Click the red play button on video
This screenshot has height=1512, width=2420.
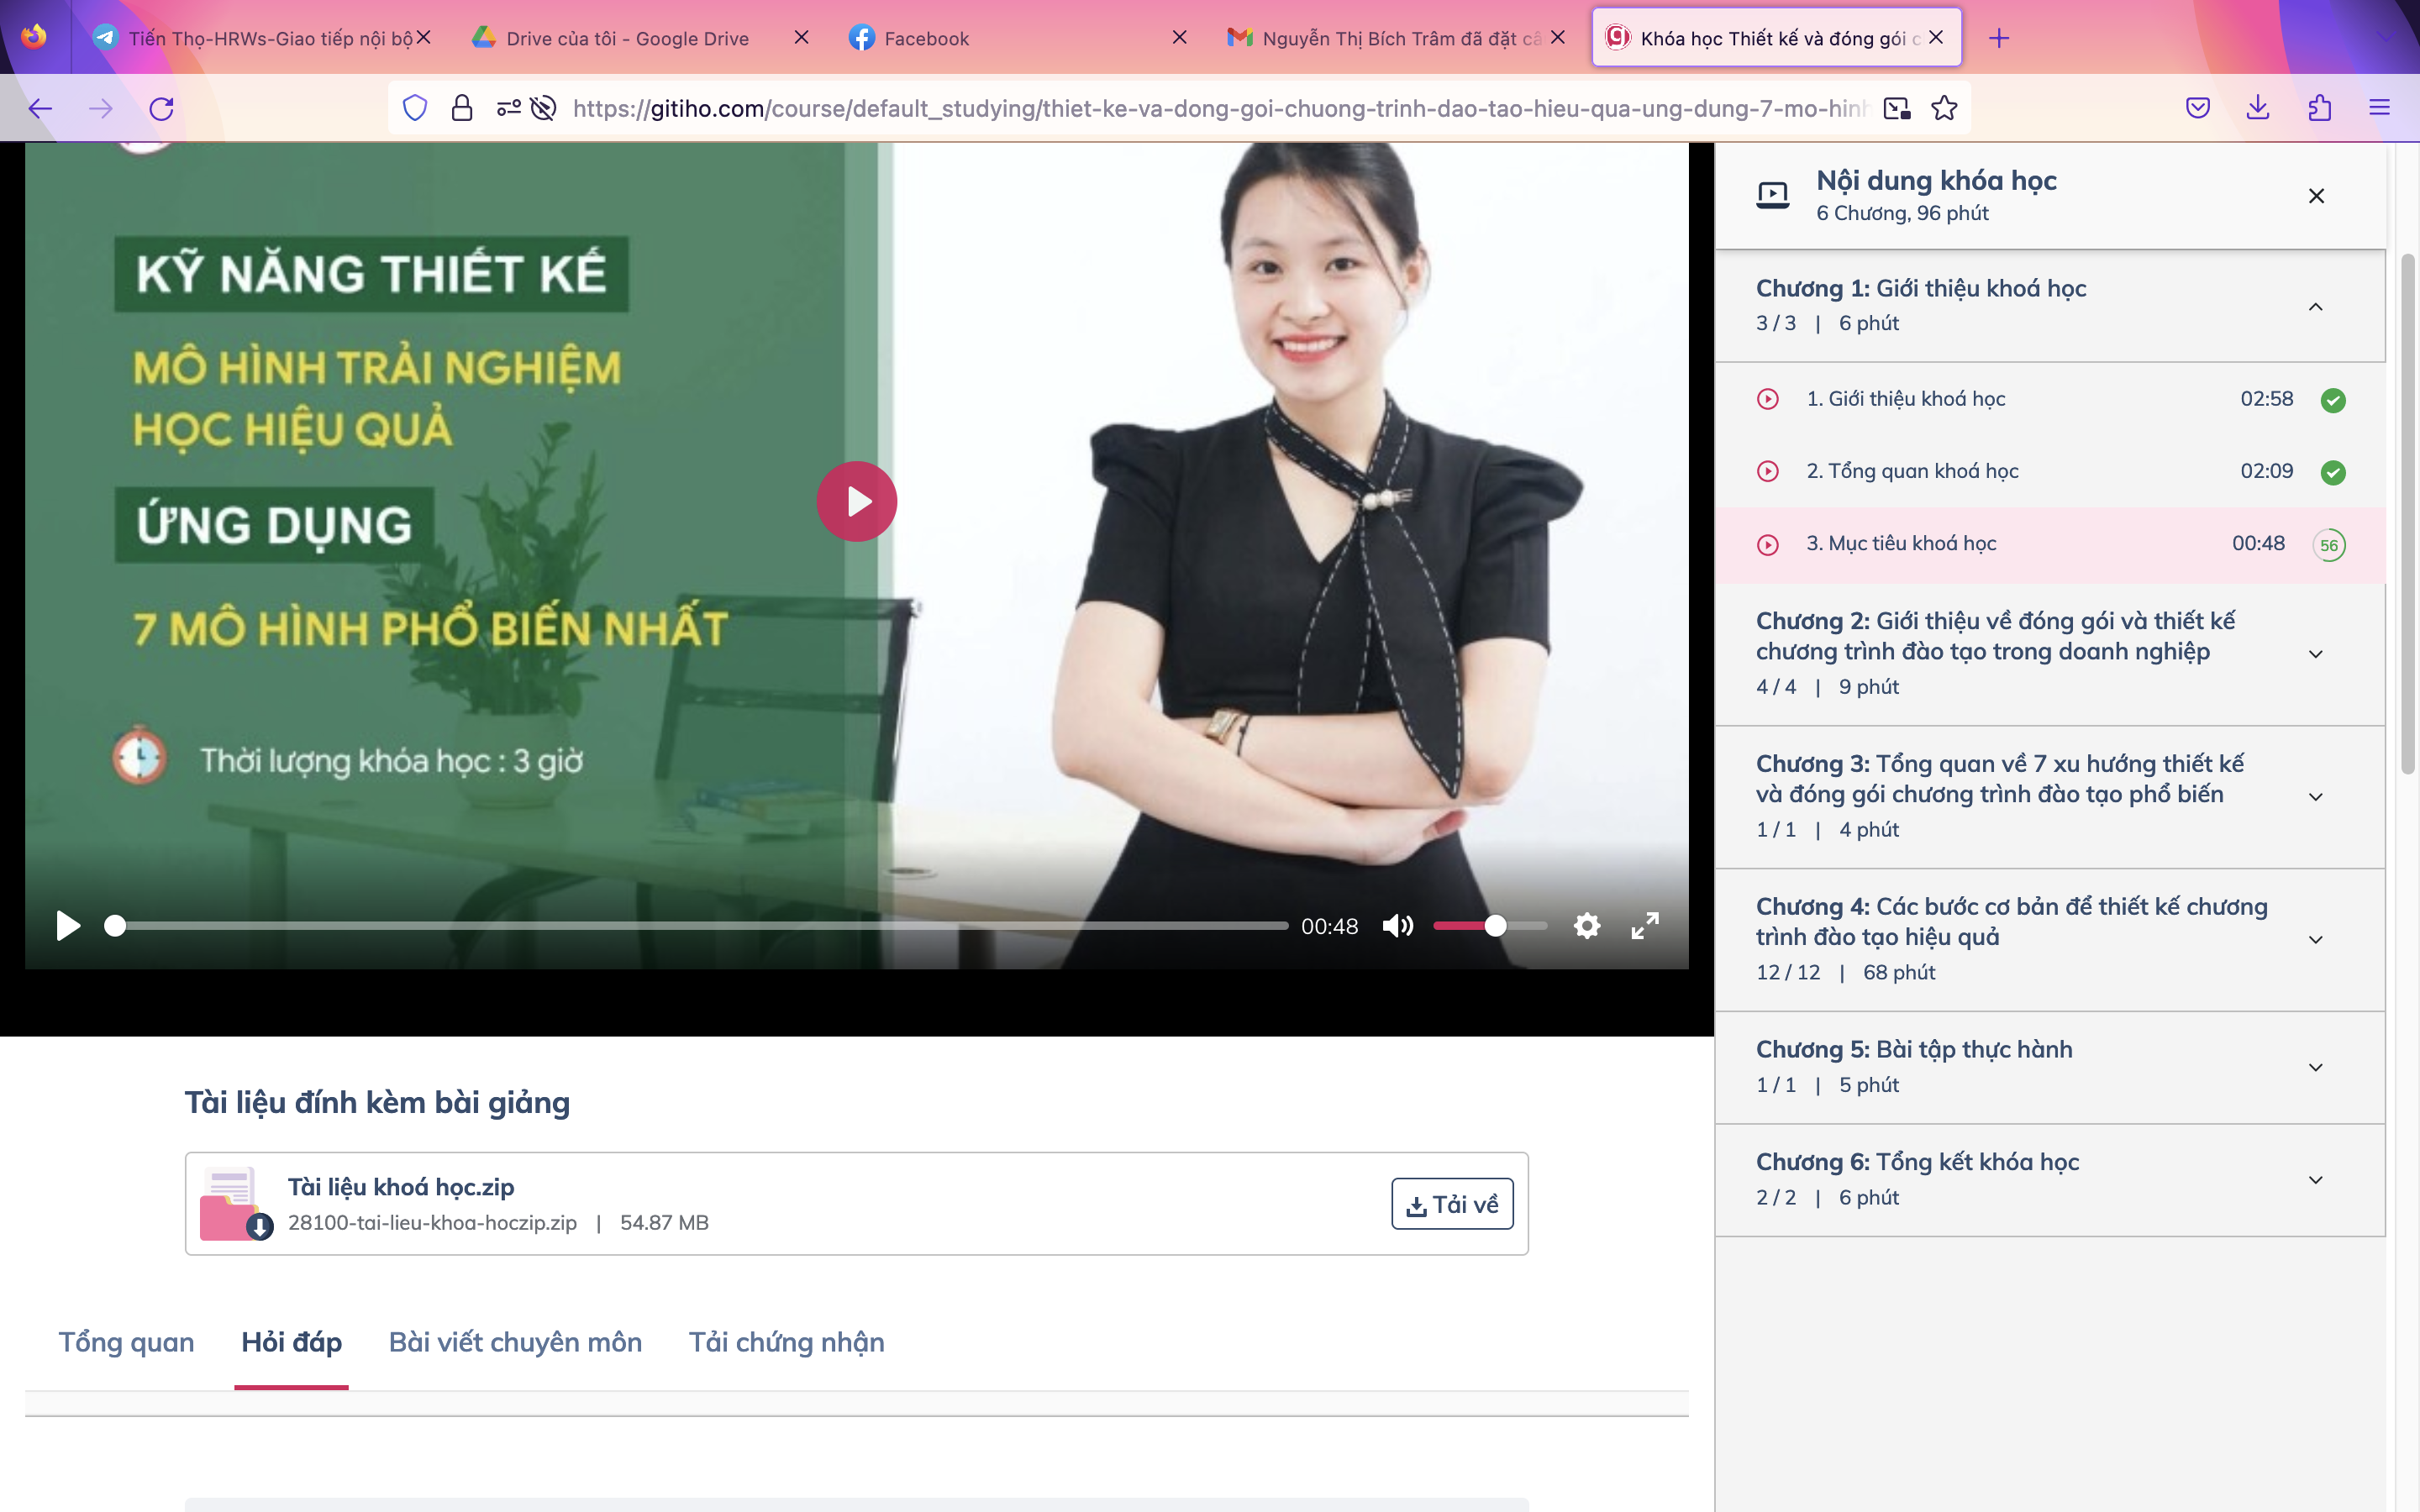[856, 501]
